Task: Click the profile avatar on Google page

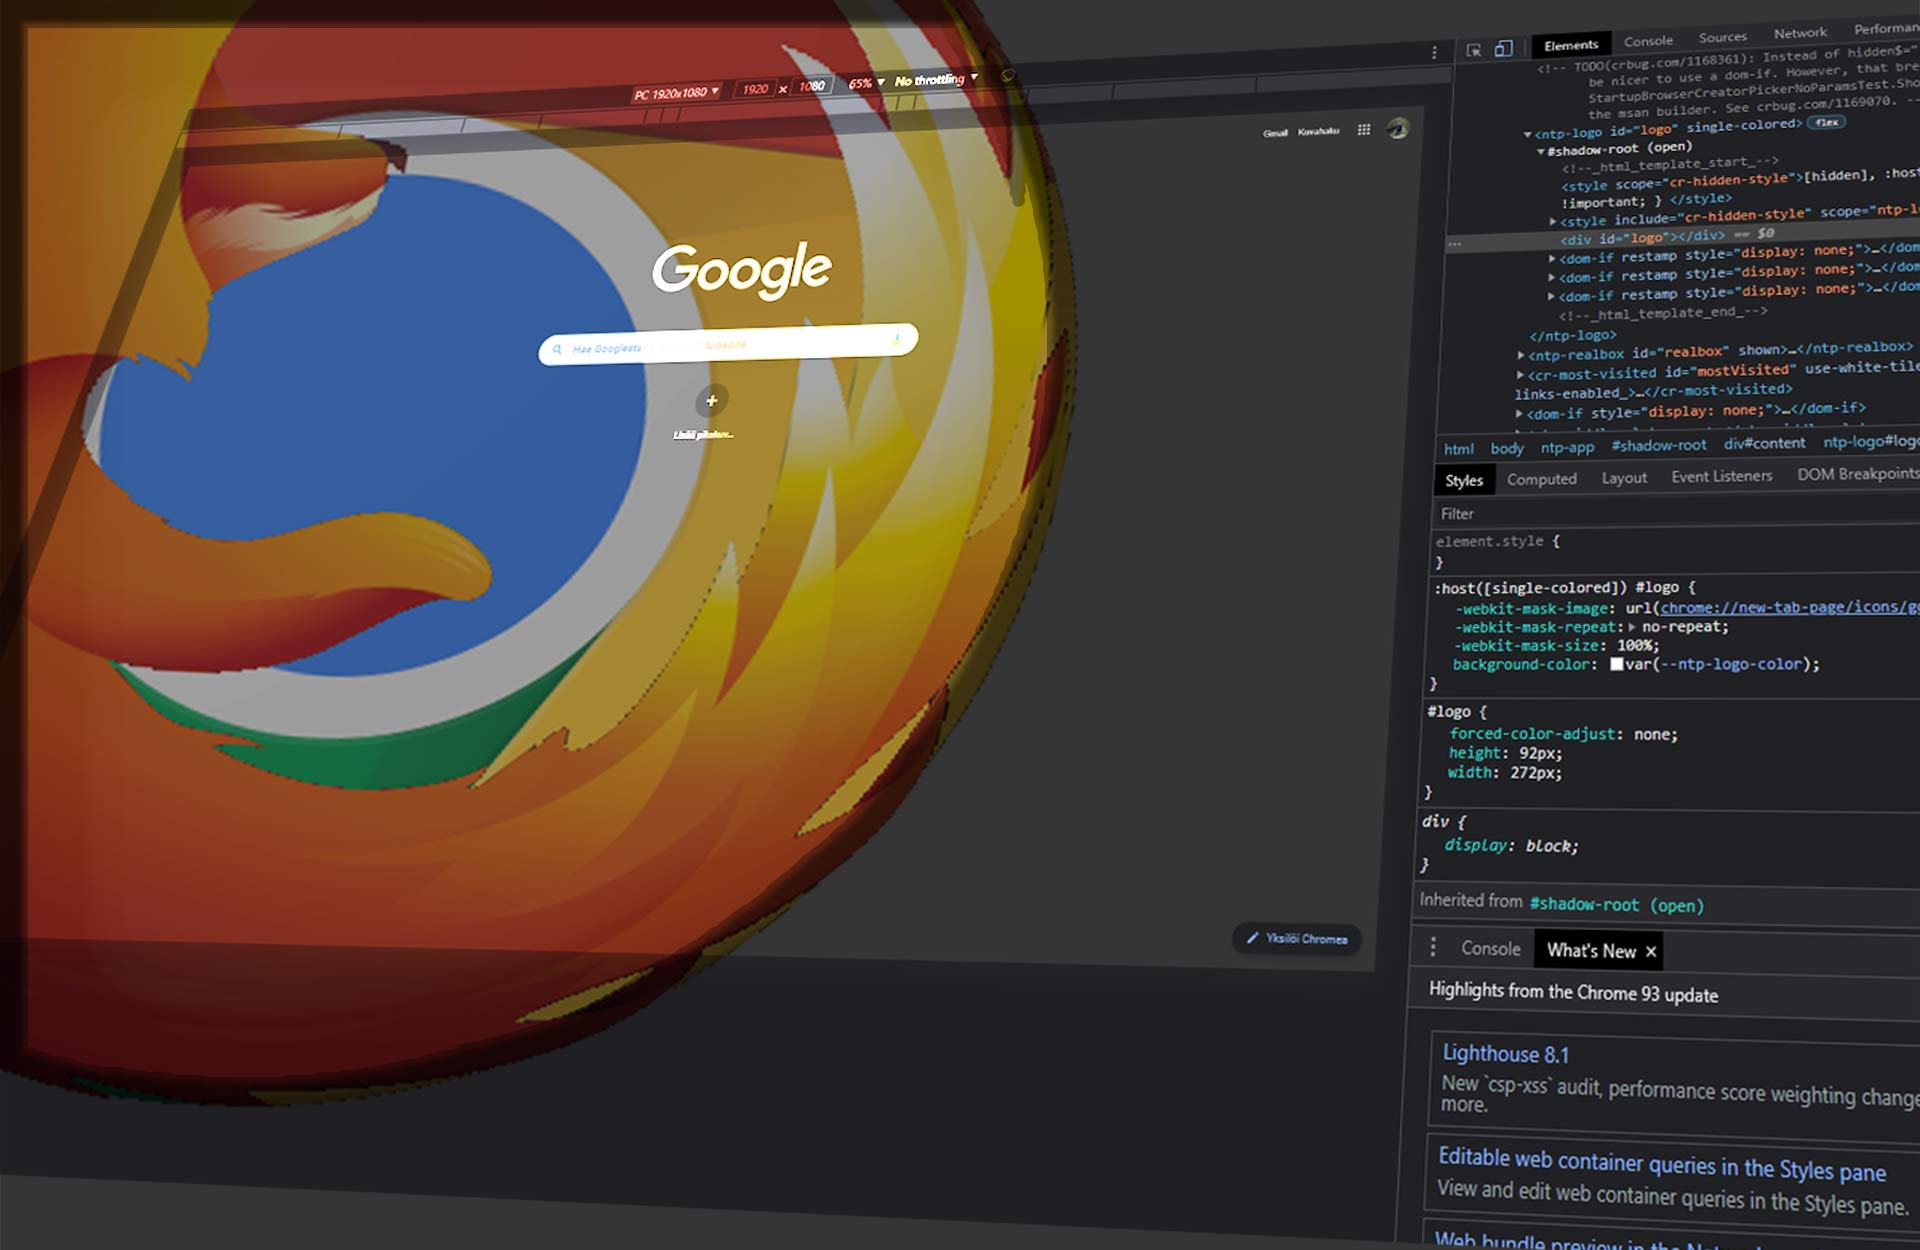Action: (1398, 128)
